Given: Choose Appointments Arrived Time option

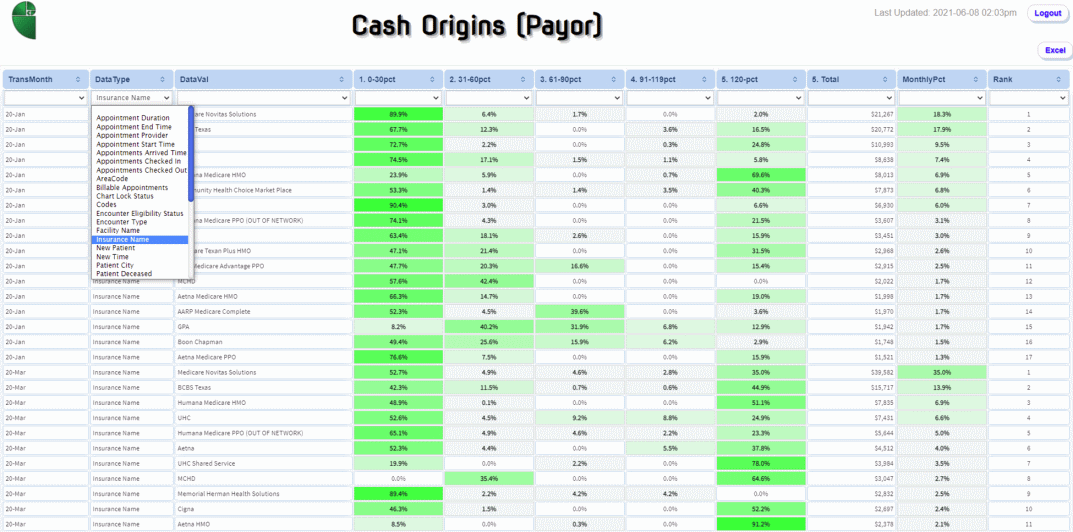Looking at the screenshot, I should 140,153.
